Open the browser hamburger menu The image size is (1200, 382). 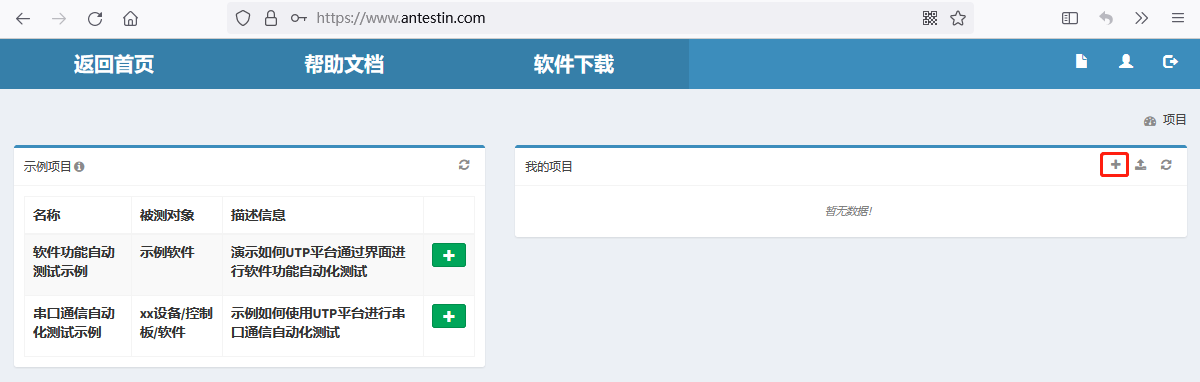(x=1177, y=18)
